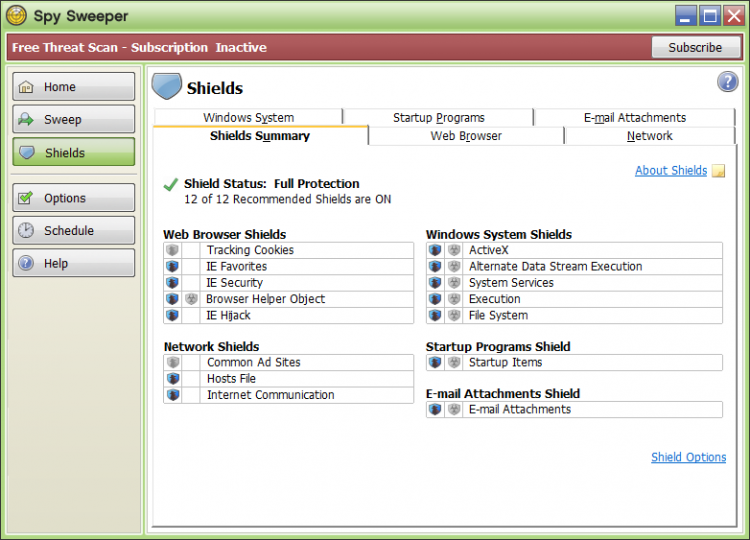Image resolution: width=750 pixels, height=540 pixels.
Task: Click the ActiveX biohazard icon
Action: click(x=454, y=250)
